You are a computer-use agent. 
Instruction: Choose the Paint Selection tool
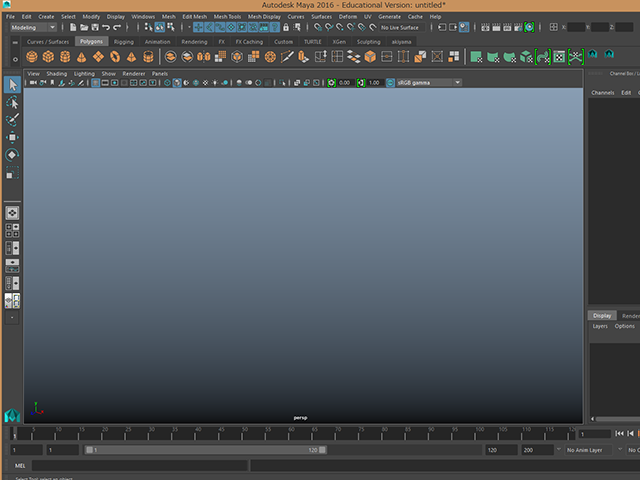12,120
